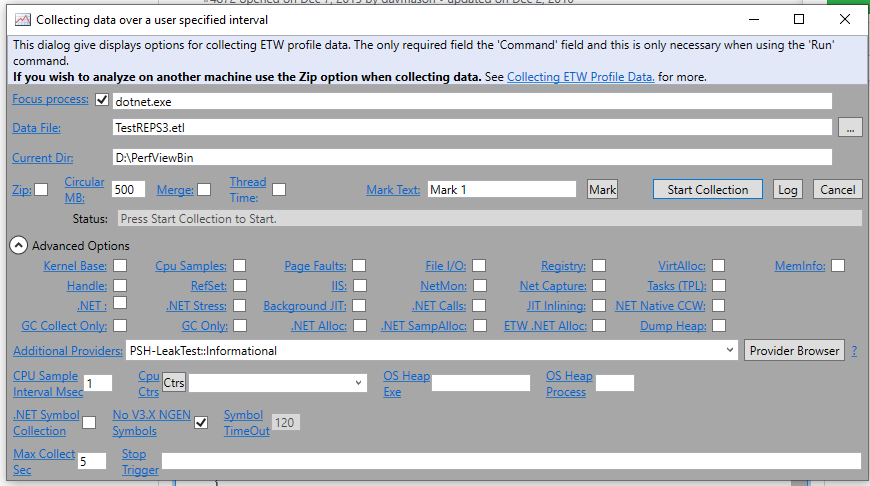Click into the OS Heap Process field
This screenshot has height=486, width=870.
615,383
